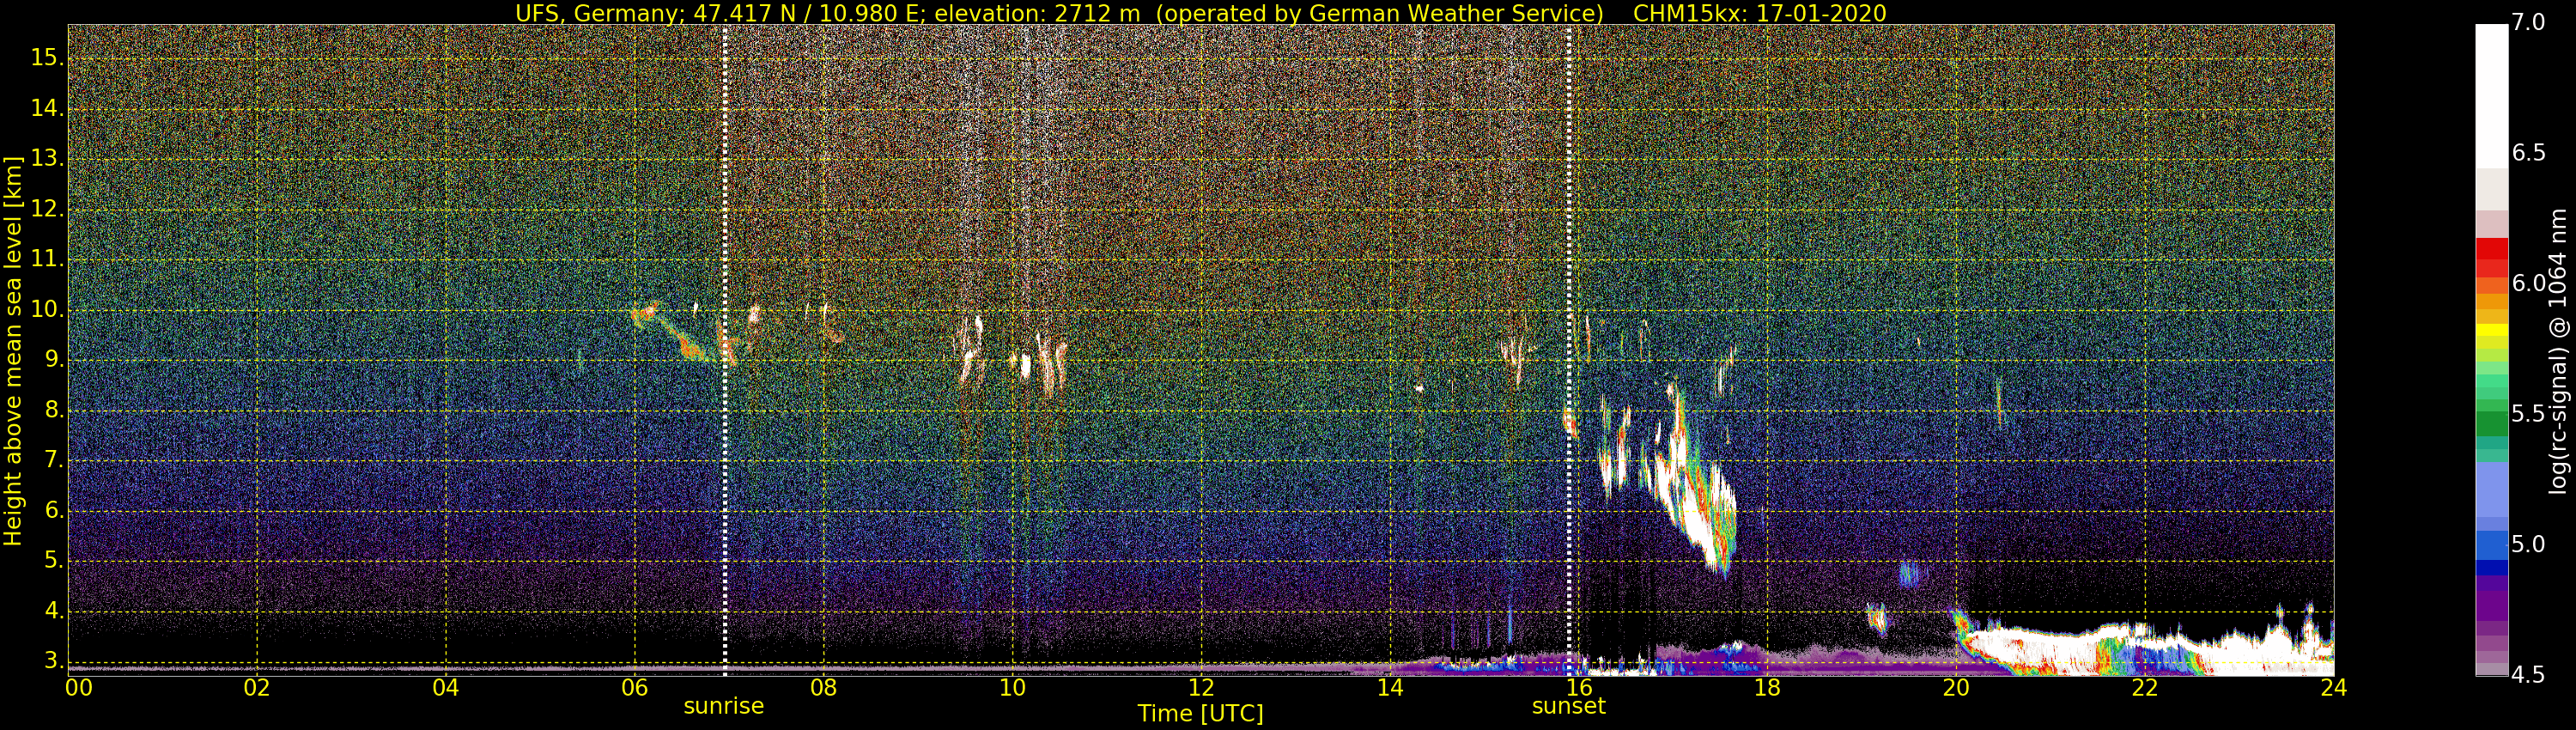Click the '08' time tick label
This screenshot has height=730, width=2576.
point(823,688)
